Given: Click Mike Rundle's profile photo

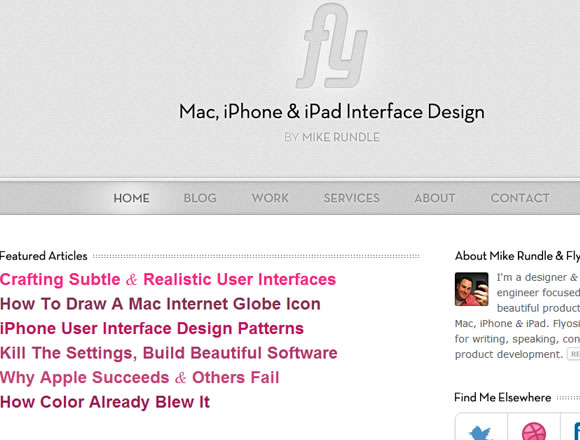Looking at the screenshot, I should point(472,289).
